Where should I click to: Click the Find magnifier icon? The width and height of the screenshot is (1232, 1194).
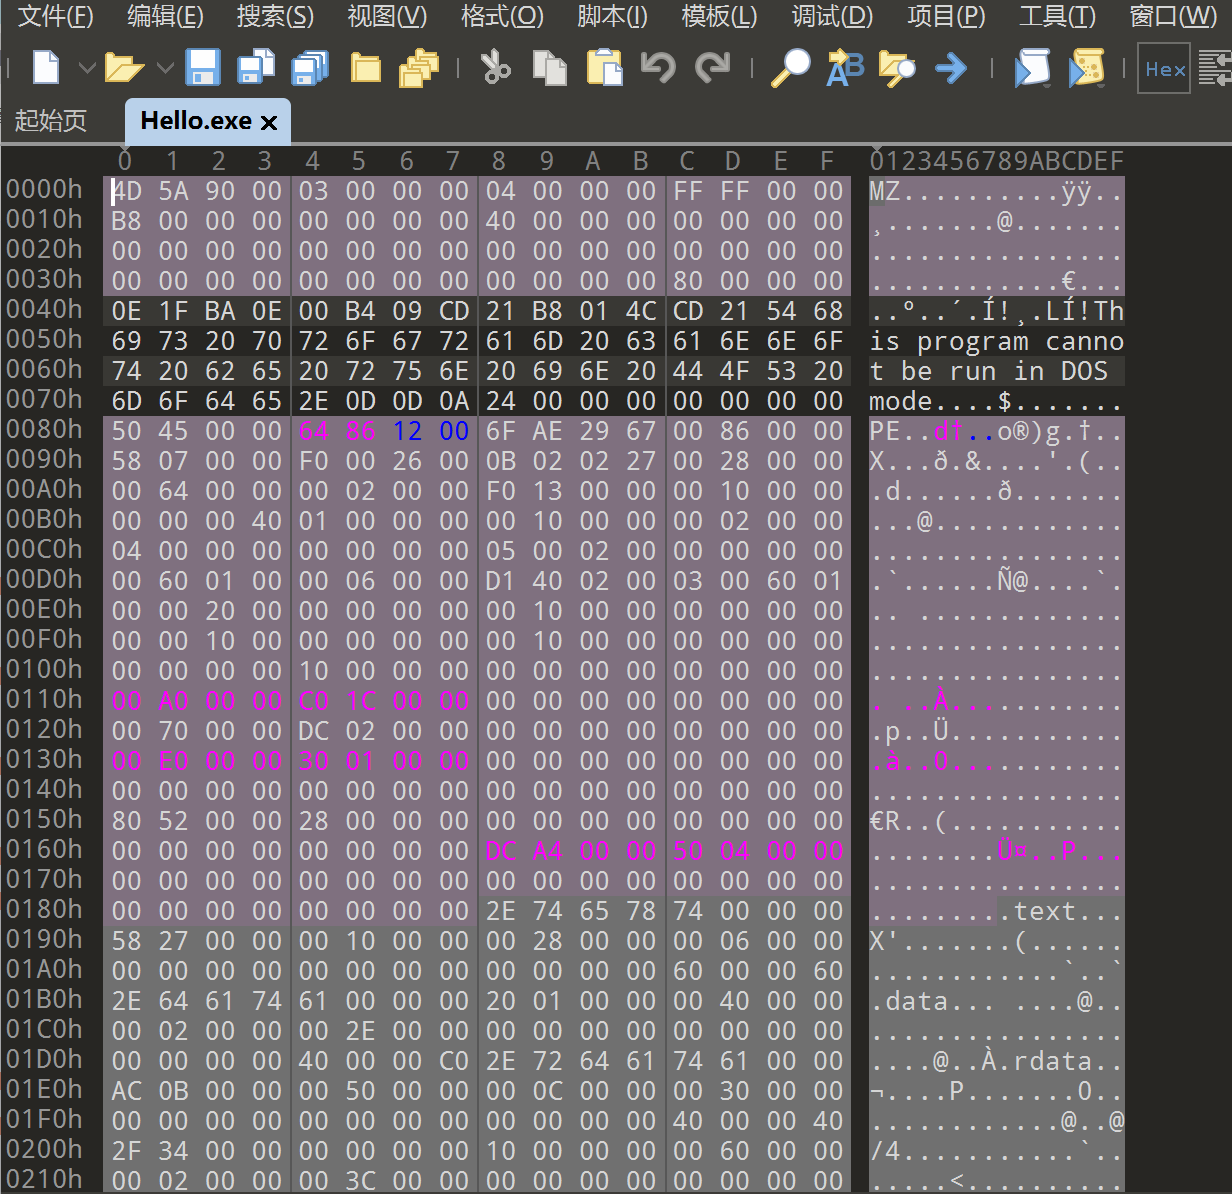tap(791, 68)
